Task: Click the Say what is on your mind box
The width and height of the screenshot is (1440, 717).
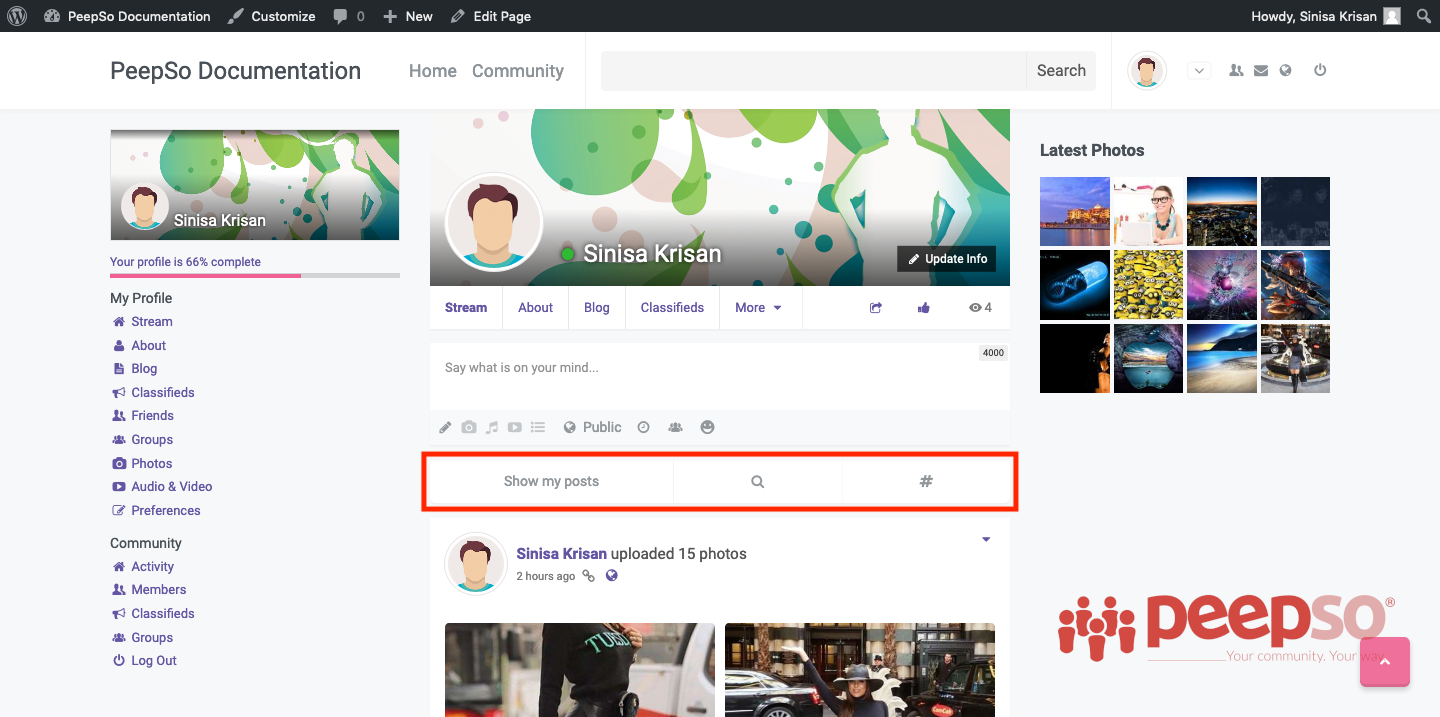Action: [x=720, y=376]
